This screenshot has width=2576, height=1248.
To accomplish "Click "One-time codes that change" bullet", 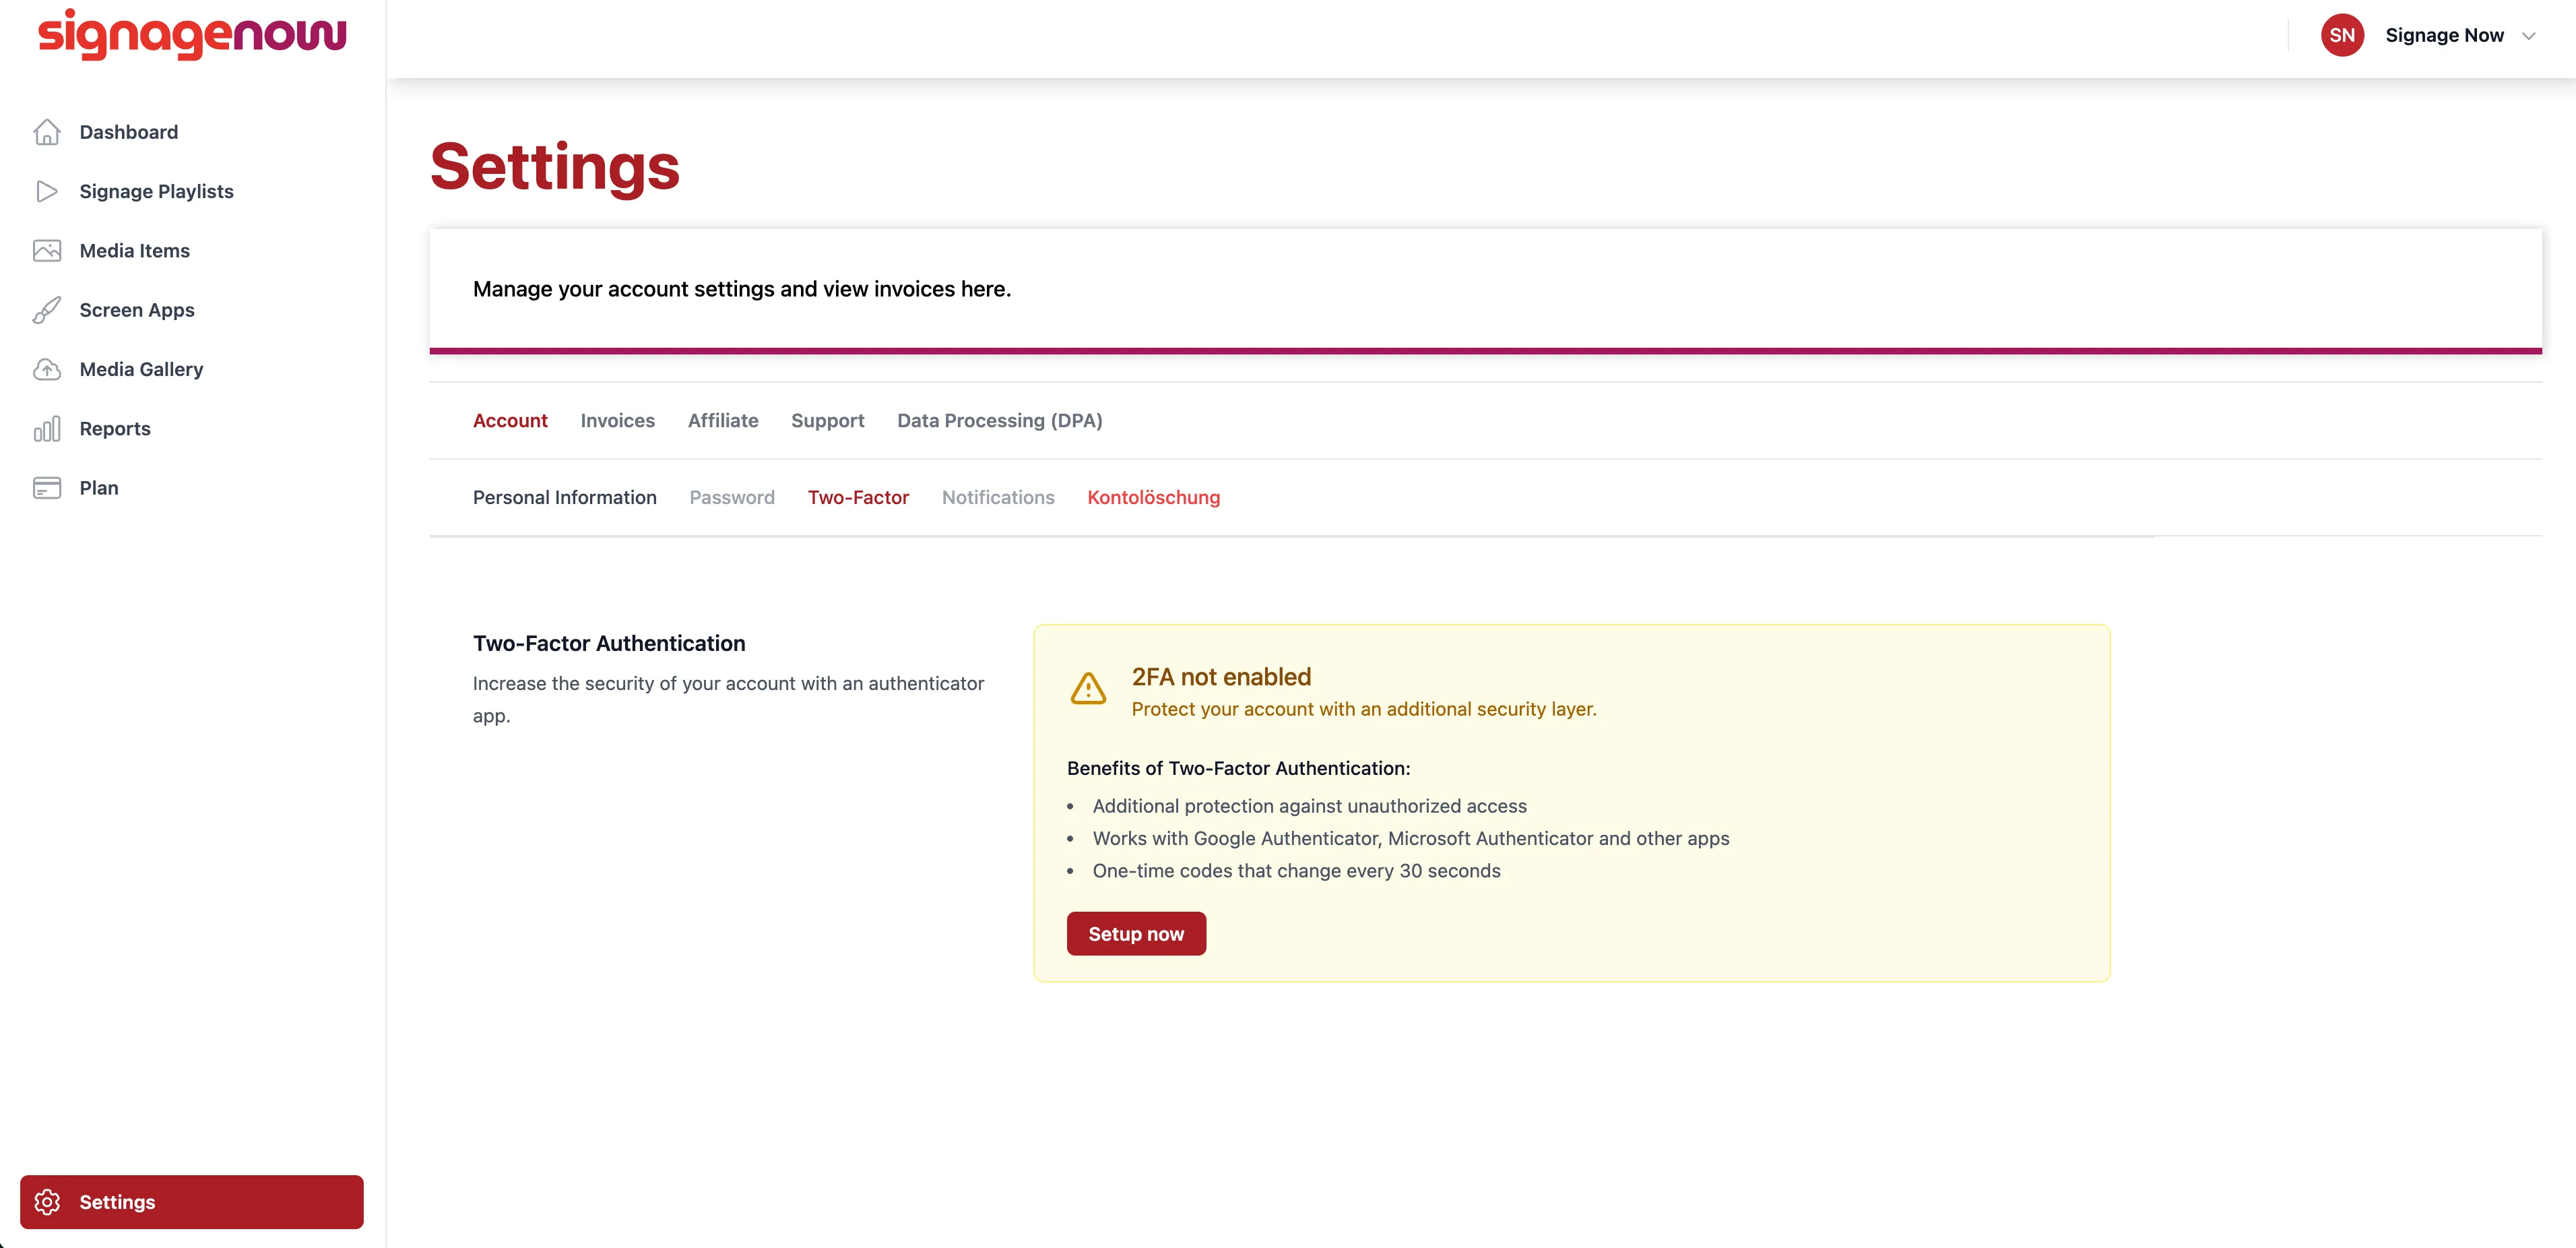I will [1296, 871].
